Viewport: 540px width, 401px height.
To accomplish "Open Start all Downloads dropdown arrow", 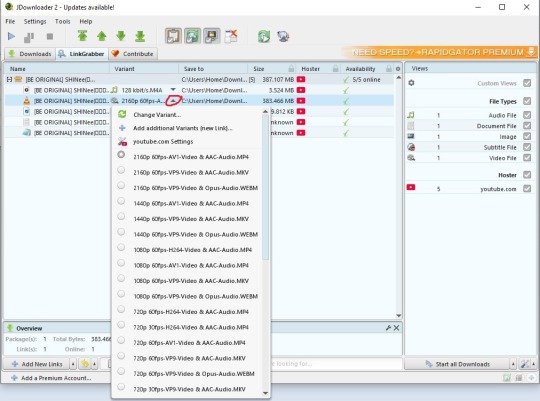I will click(513, 364).
